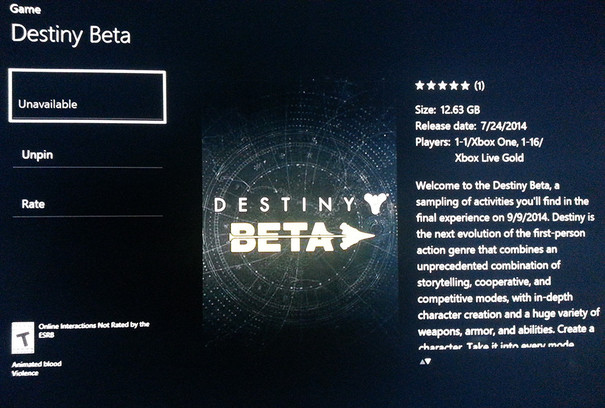The height and width of the screenshot is (408, 605).
Task: Click the Destiny tricorn logo emblem
Action: (x=376, y=204)
